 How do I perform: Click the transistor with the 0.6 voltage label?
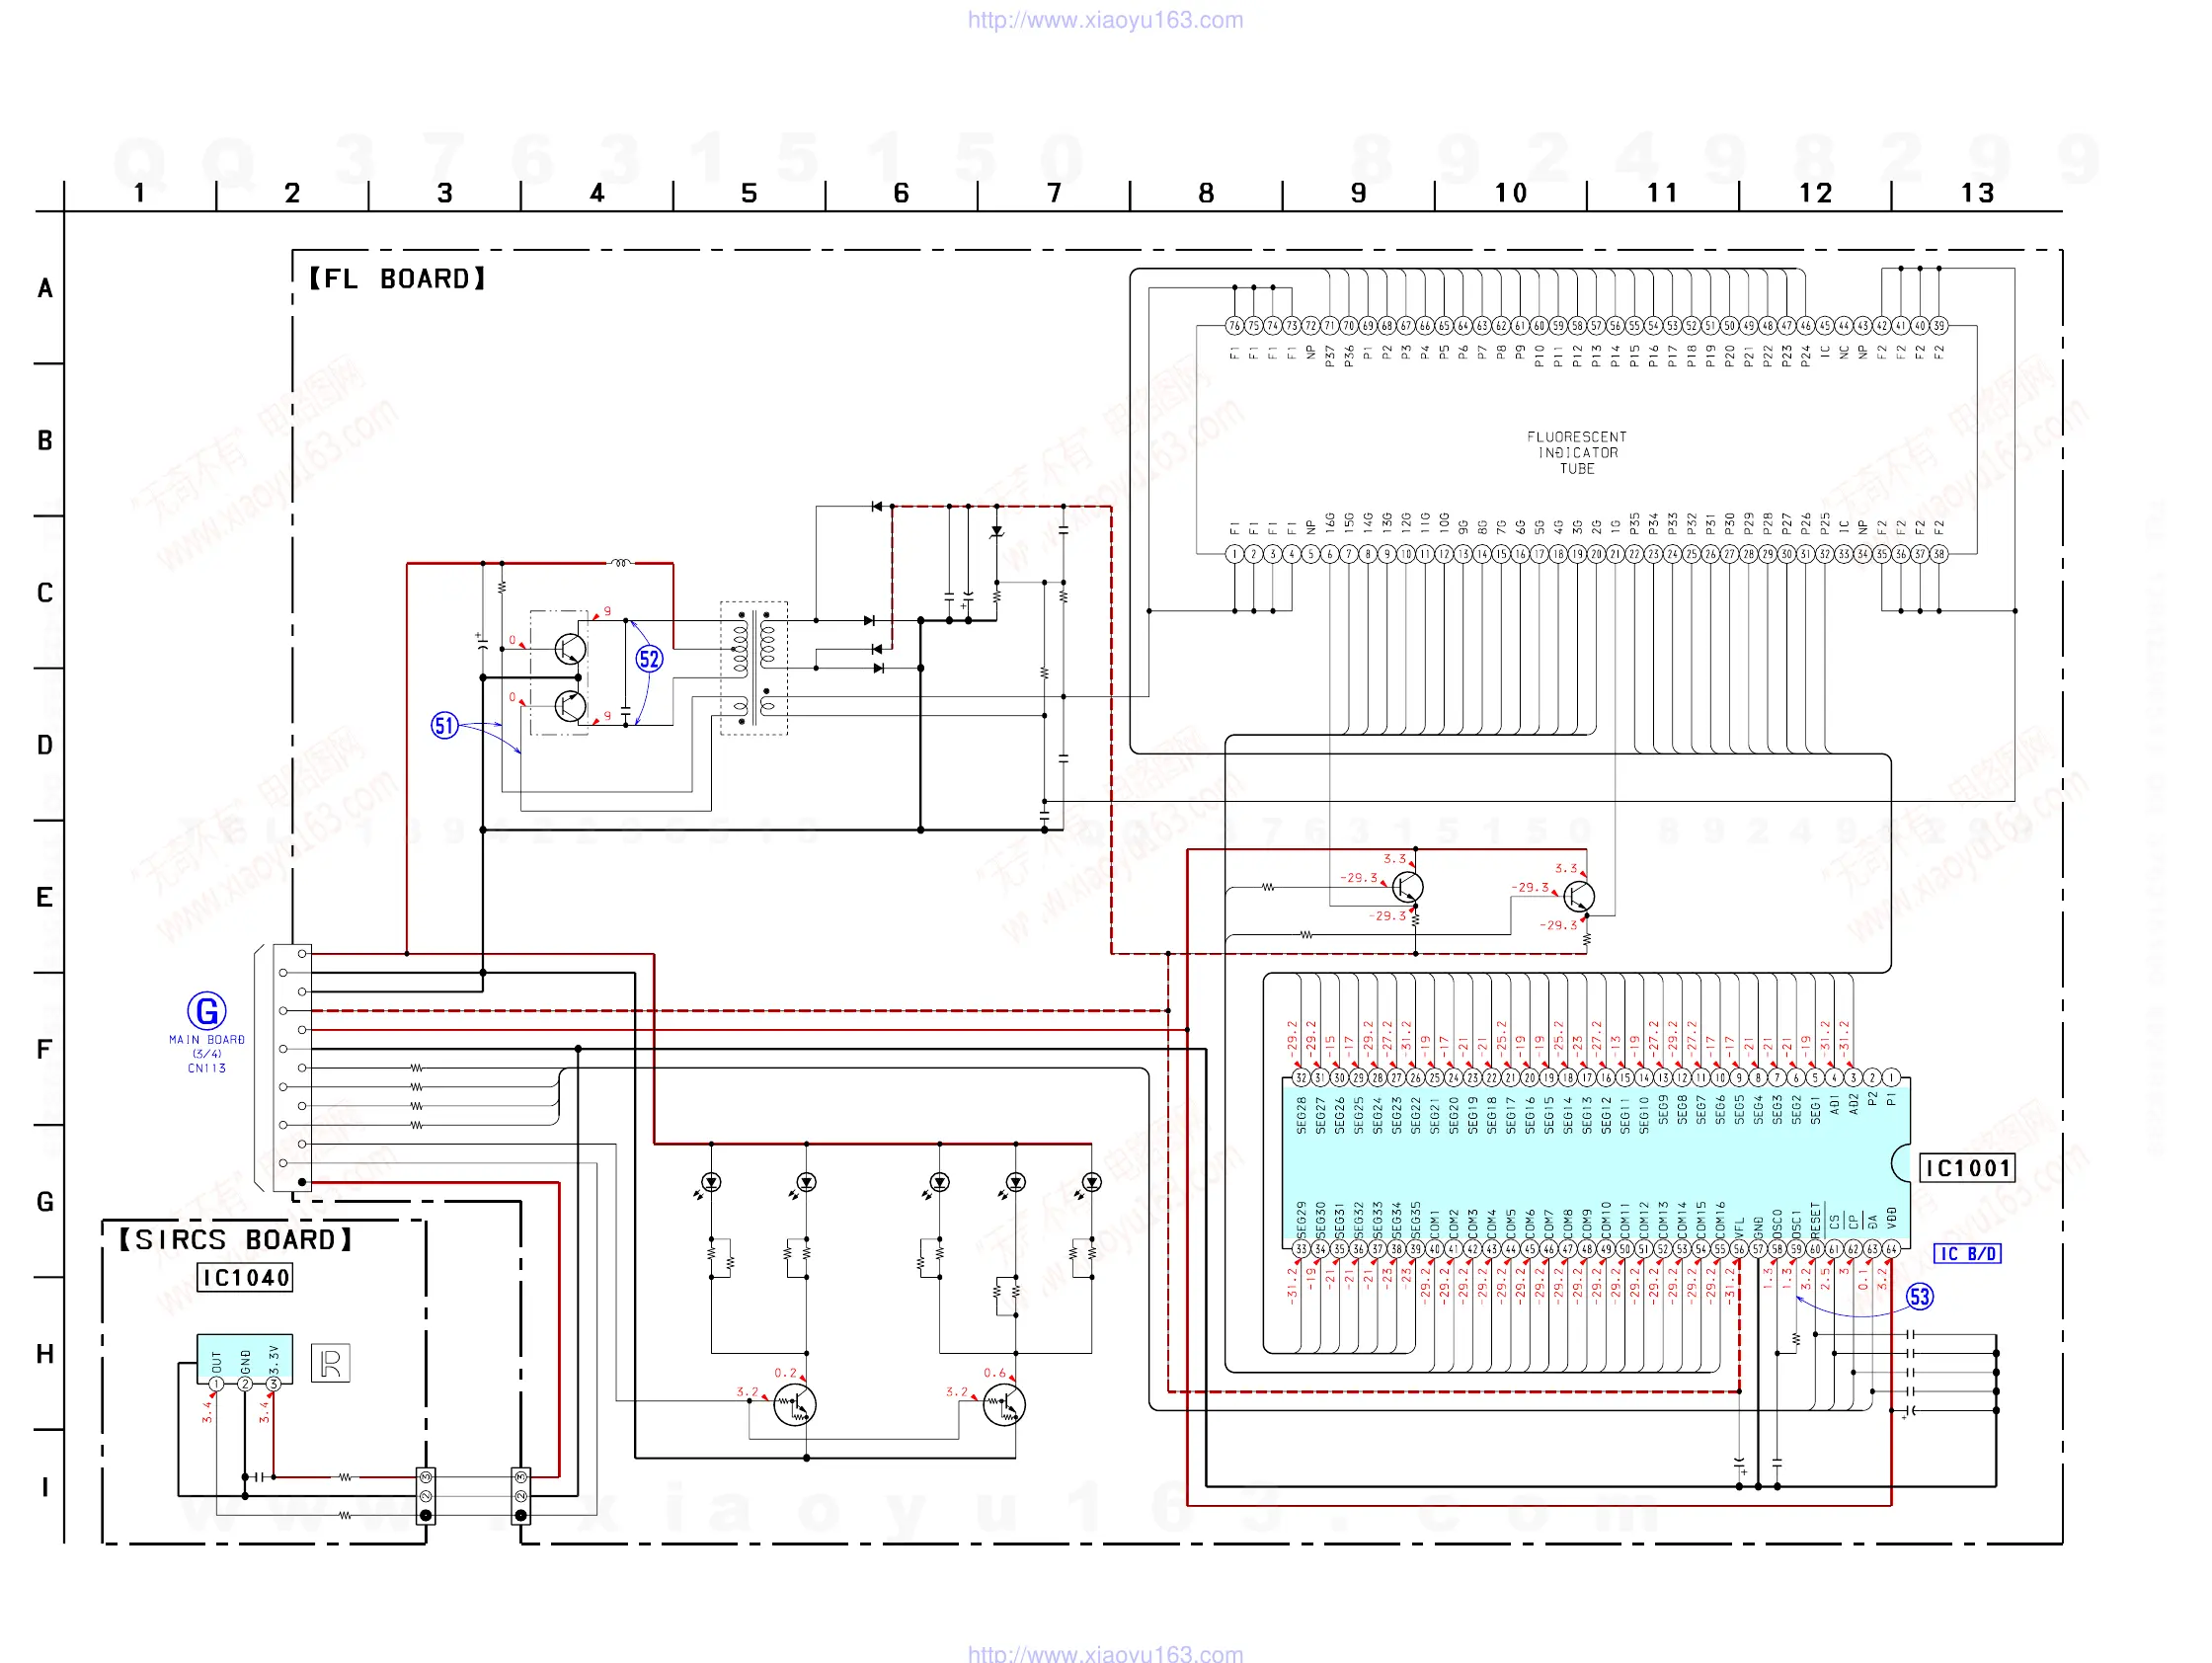pos(1004,1405)
